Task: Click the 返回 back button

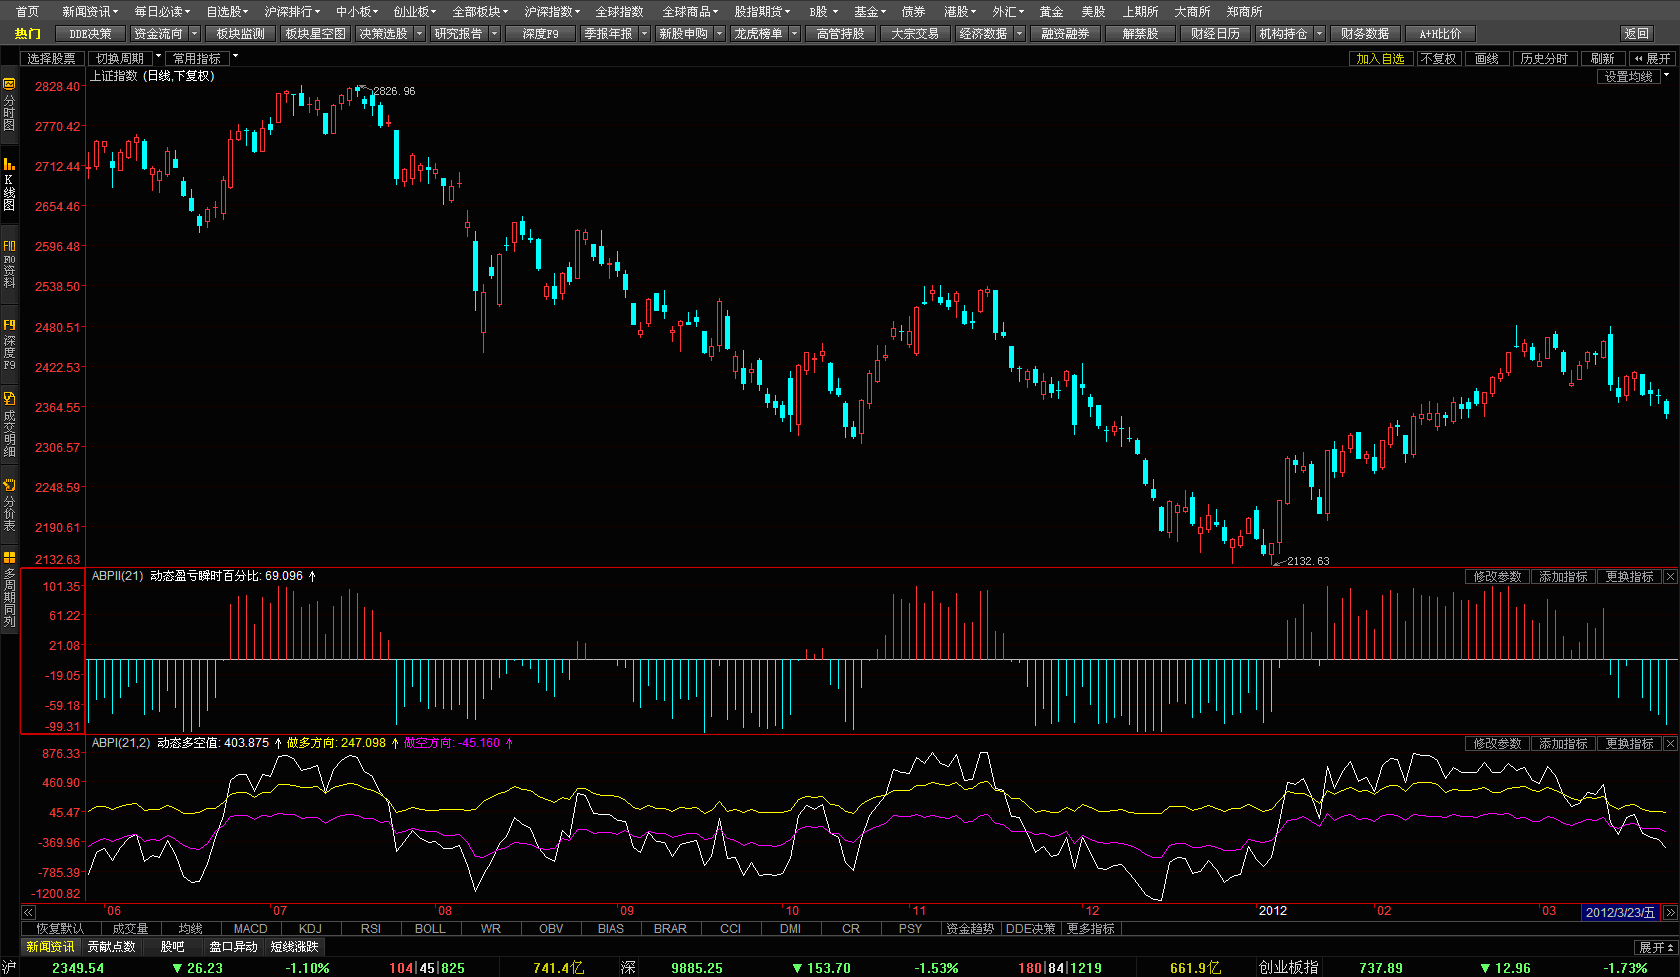Action: tap(1637, 34)
